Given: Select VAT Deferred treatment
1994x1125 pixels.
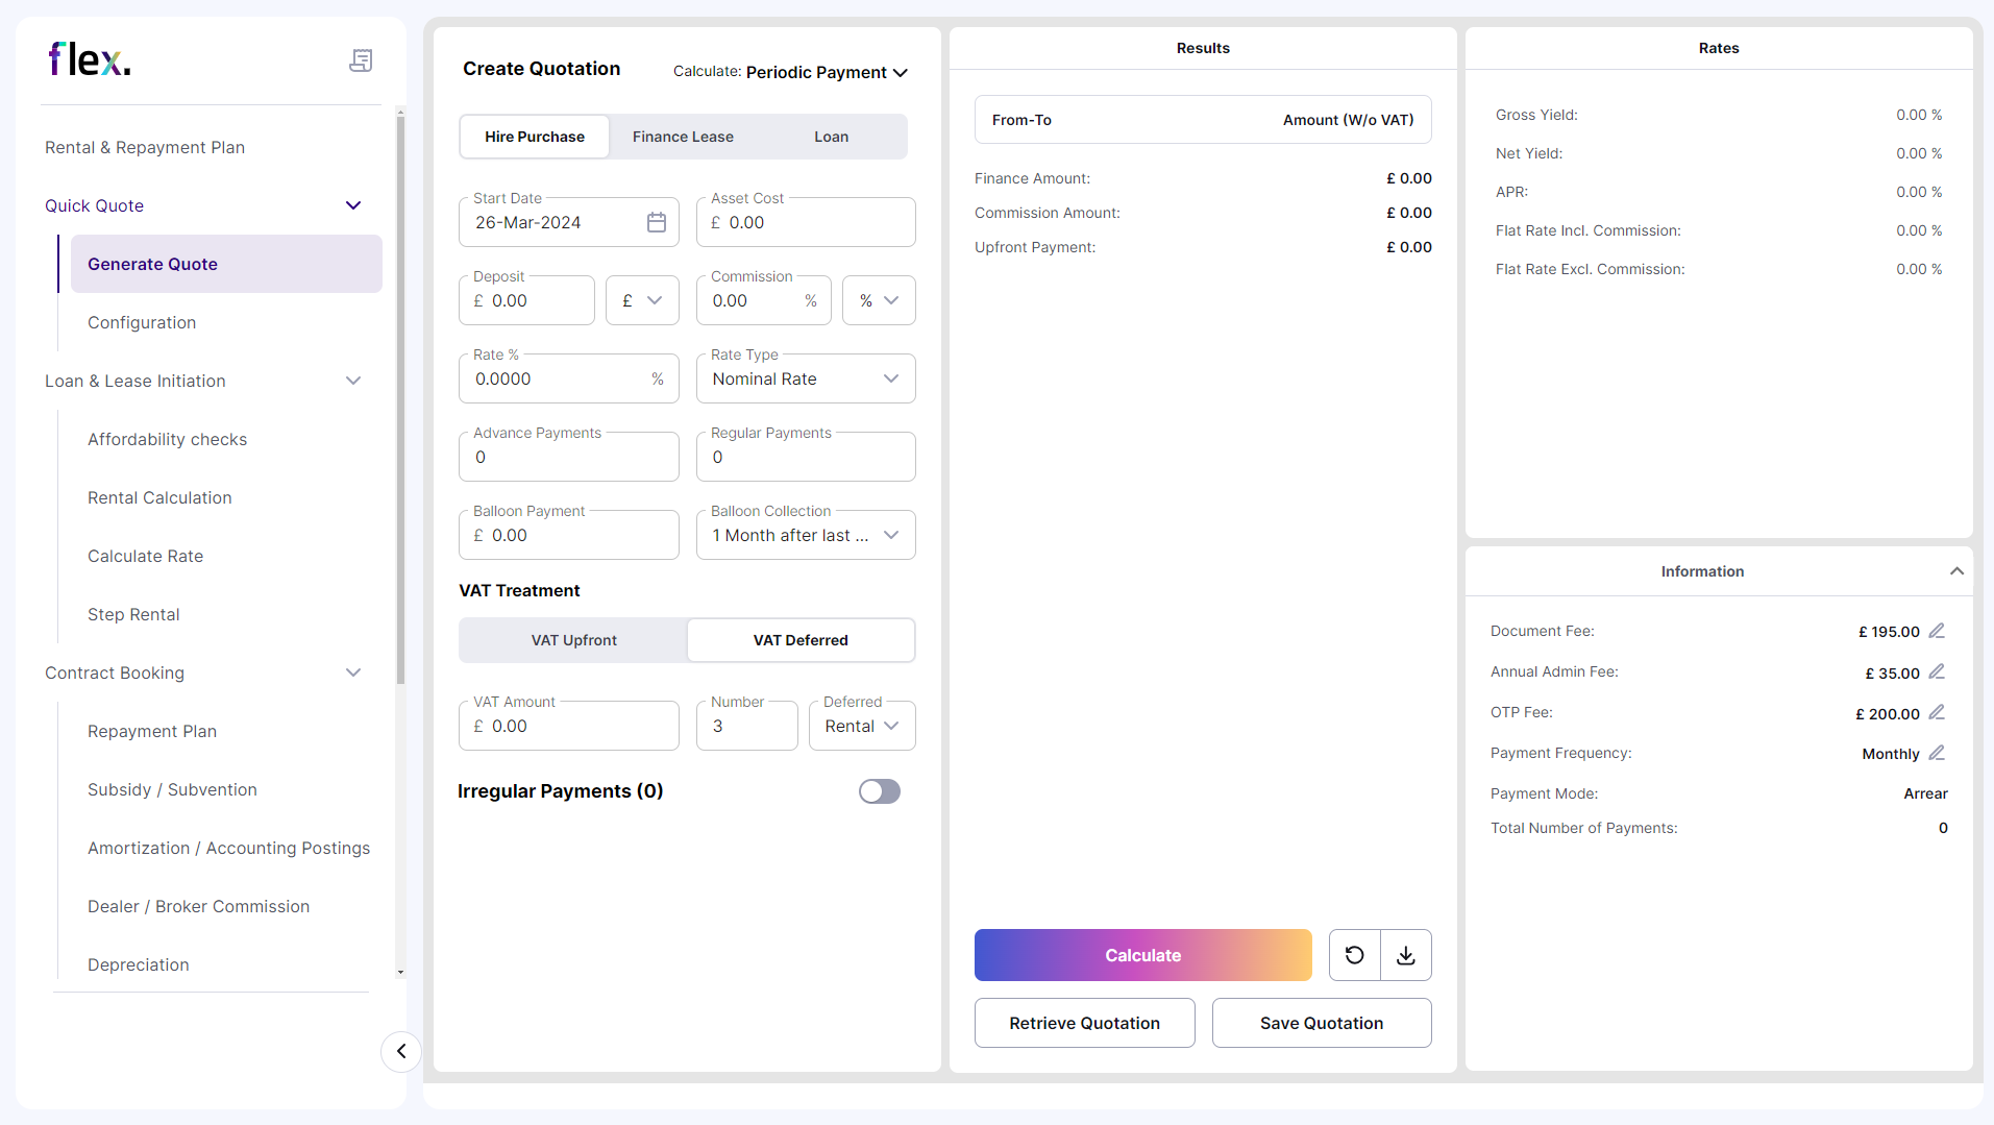Looking at the screenshot, I should (x=800, y=639).
